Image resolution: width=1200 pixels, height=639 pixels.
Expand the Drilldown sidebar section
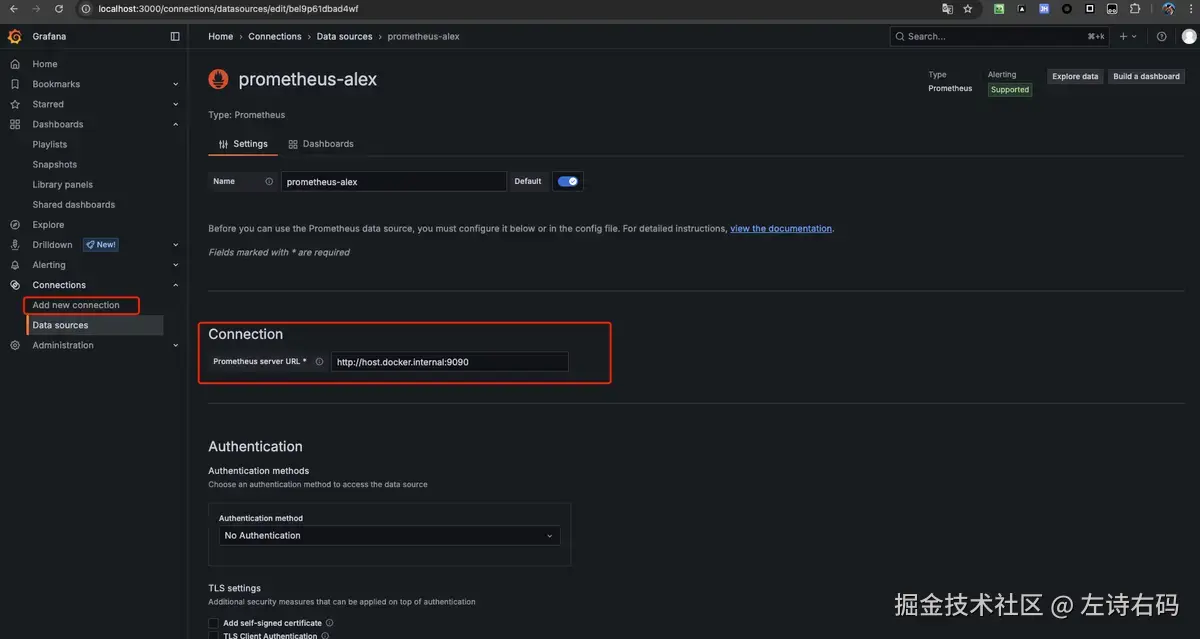tap(176, 245)
